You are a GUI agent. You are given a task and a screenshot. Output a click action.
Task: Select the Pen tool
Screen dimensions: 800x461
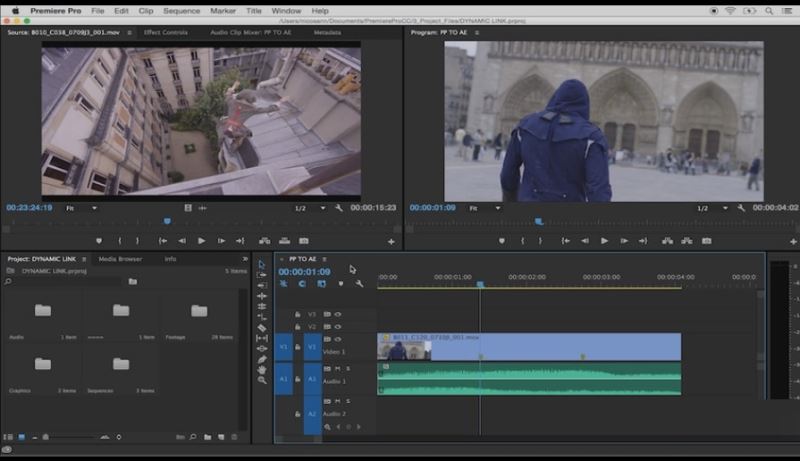(x=262, y=360)
